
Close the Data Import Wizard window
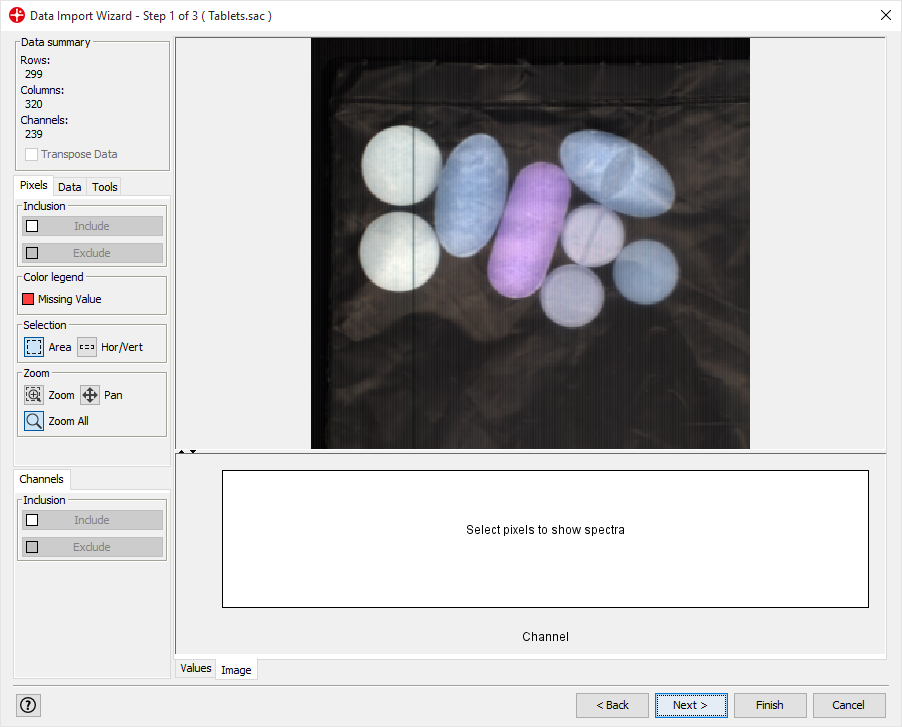pyautogui.click(x=885, y=16)
